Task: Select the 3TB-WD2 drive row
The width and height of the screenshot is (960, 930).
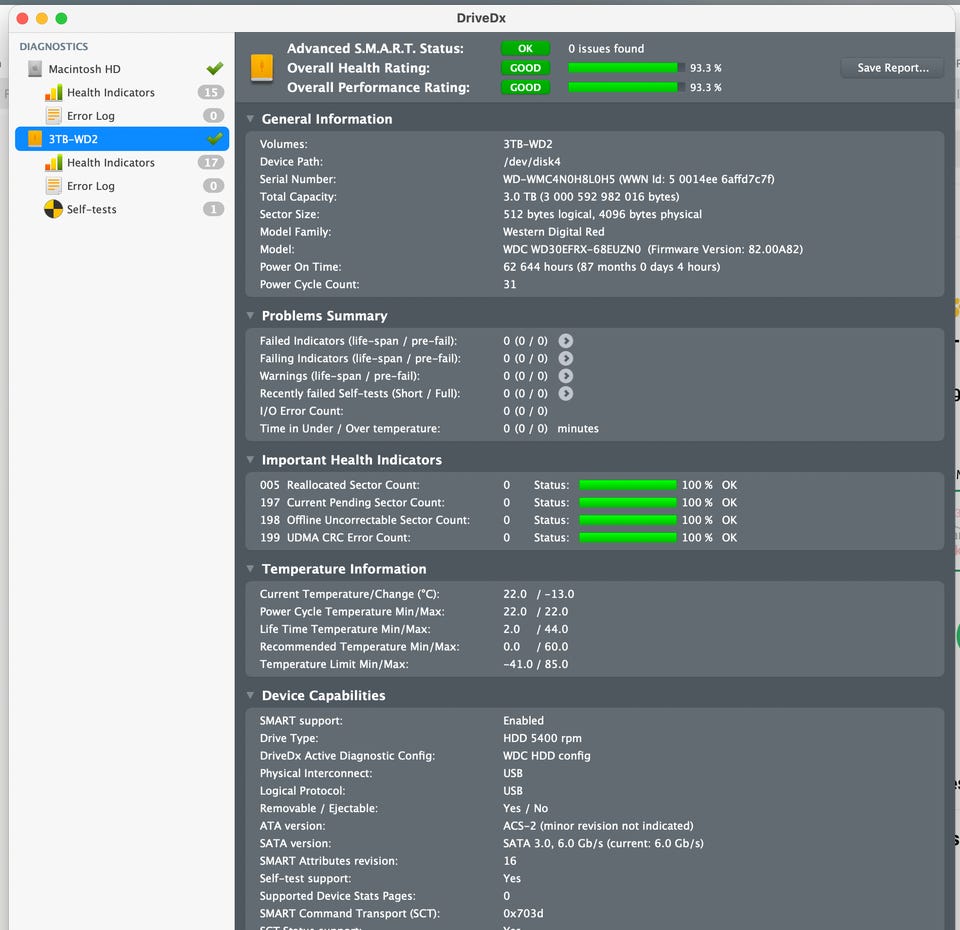Action: point(122,139)
